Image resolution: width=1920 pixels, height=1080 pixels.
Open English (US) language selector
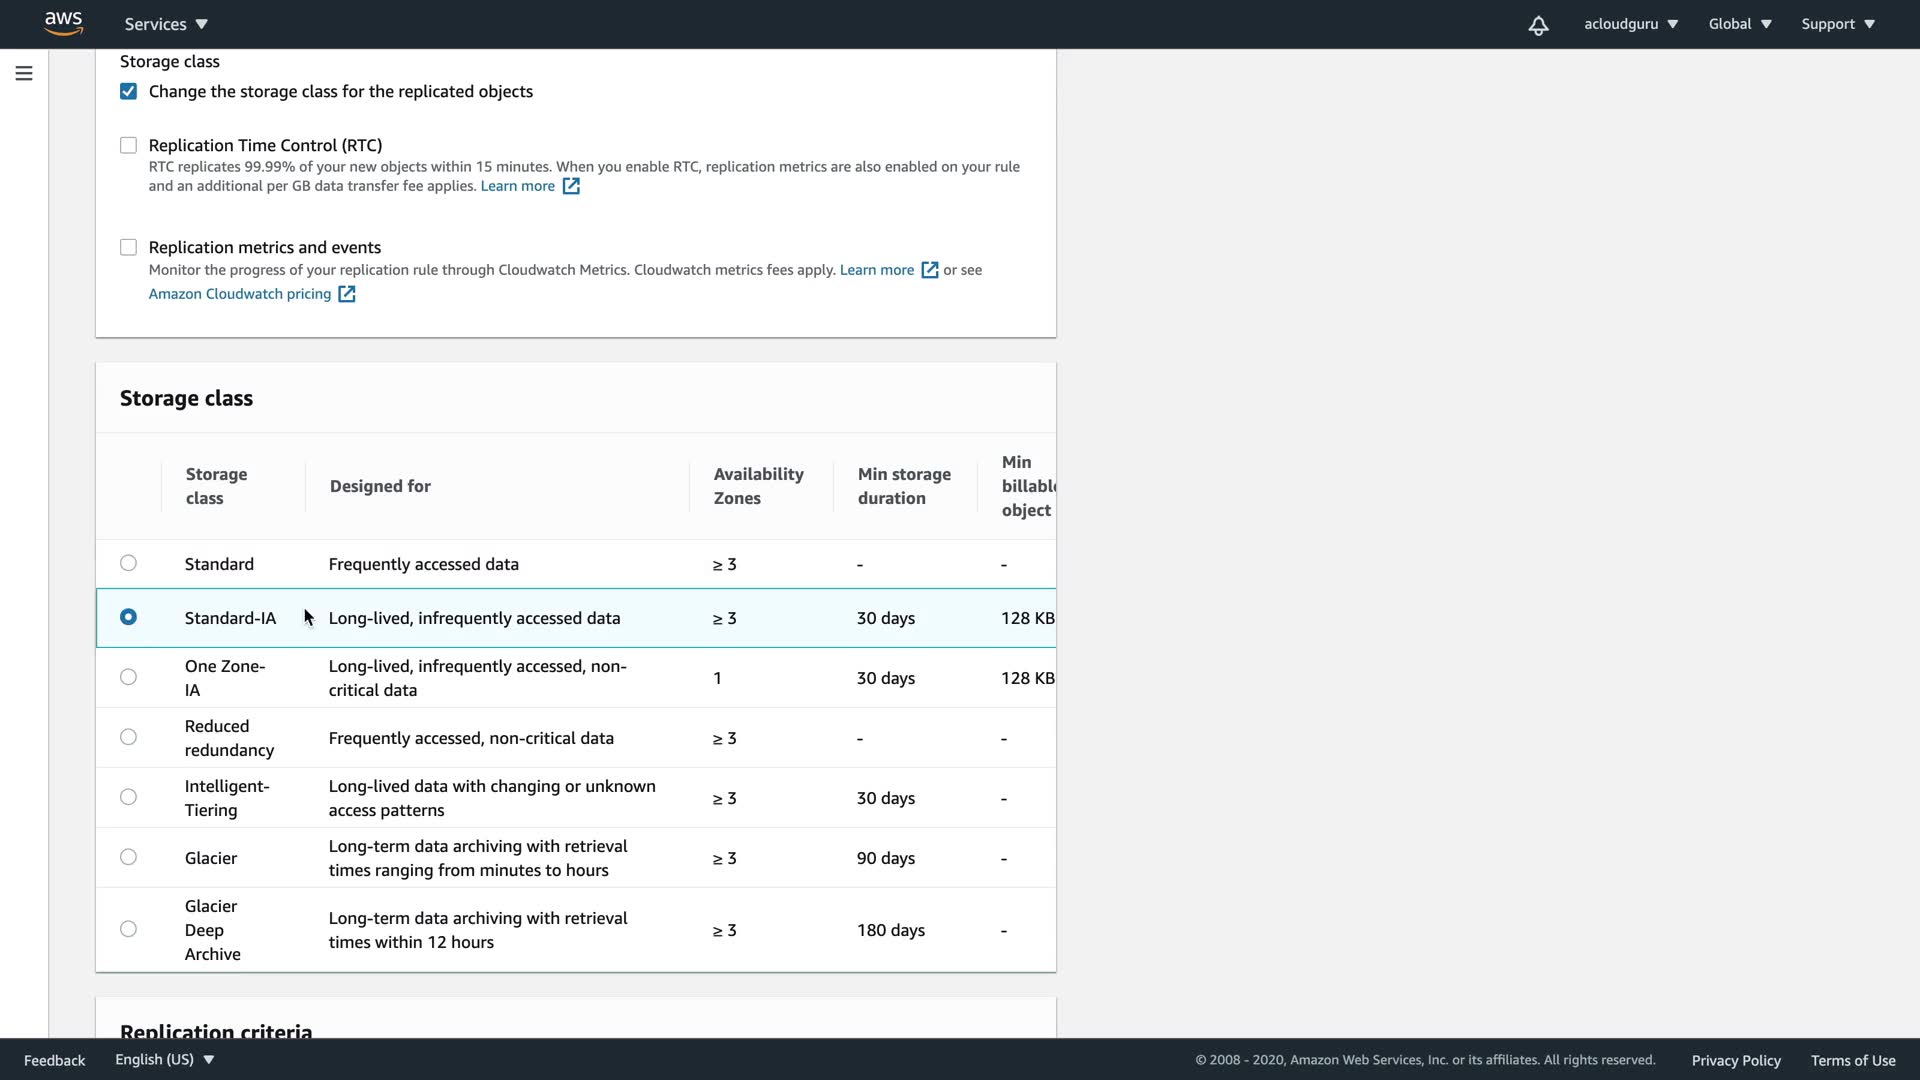click(x=164, y=1059)
